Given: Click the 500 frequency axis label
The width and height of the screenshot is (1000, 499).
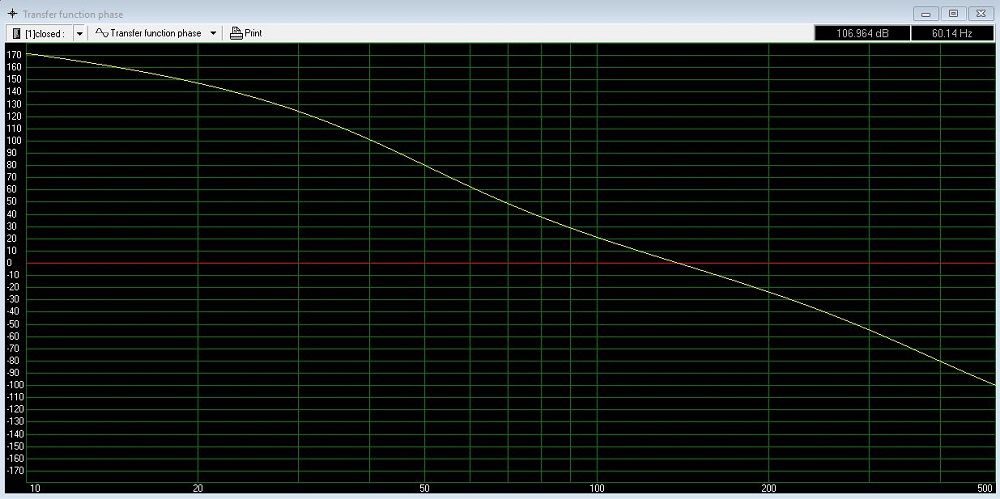Looking at the screenshot, I should pos(985,489).
